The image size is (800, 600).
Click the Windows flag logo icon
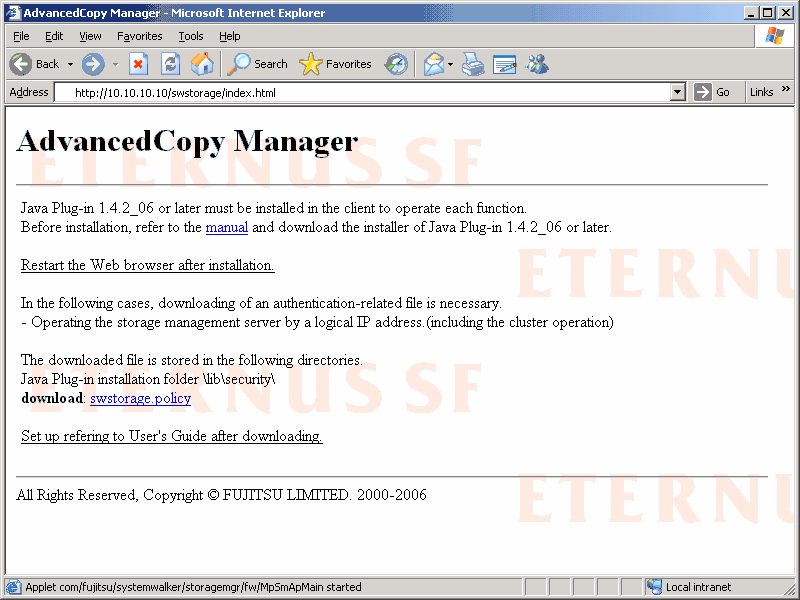pyautogui.click(x=774, y=36)
